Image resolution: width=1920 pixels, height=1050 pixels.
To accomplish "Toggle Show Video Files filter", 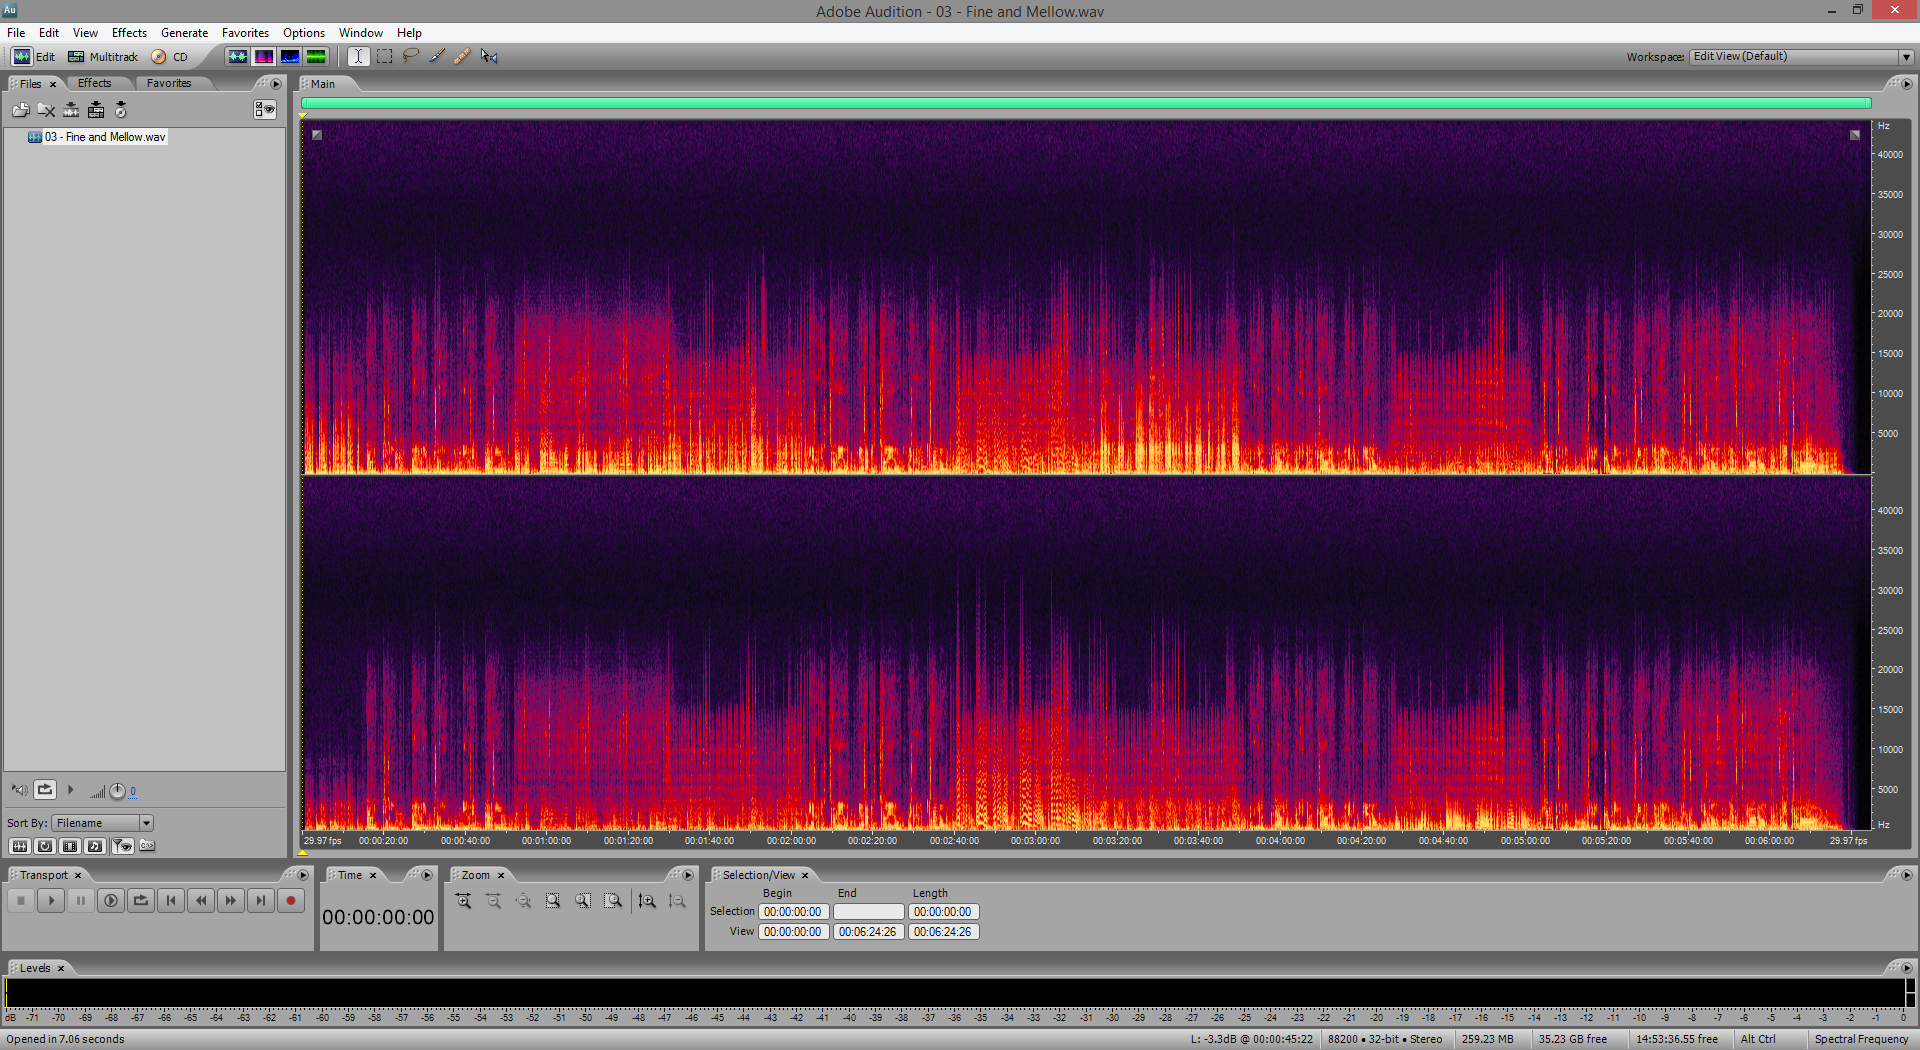I will tap(70, 846).
